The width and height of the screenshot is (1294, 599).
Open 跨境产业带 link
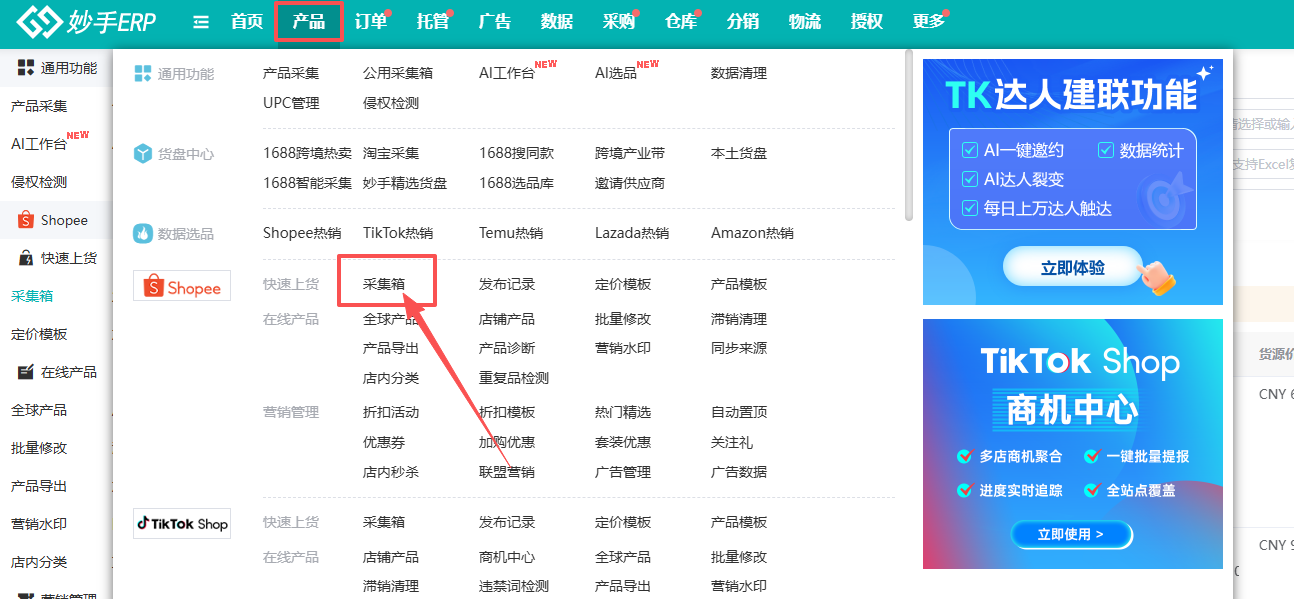pos(630,153)
